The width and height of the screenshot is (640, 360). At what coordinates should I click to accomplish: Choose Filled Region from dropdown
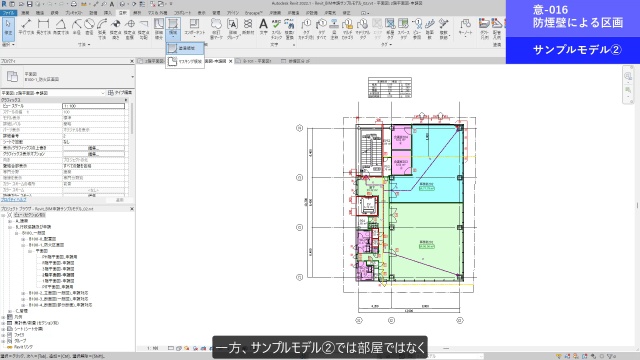tap(185, 48)
